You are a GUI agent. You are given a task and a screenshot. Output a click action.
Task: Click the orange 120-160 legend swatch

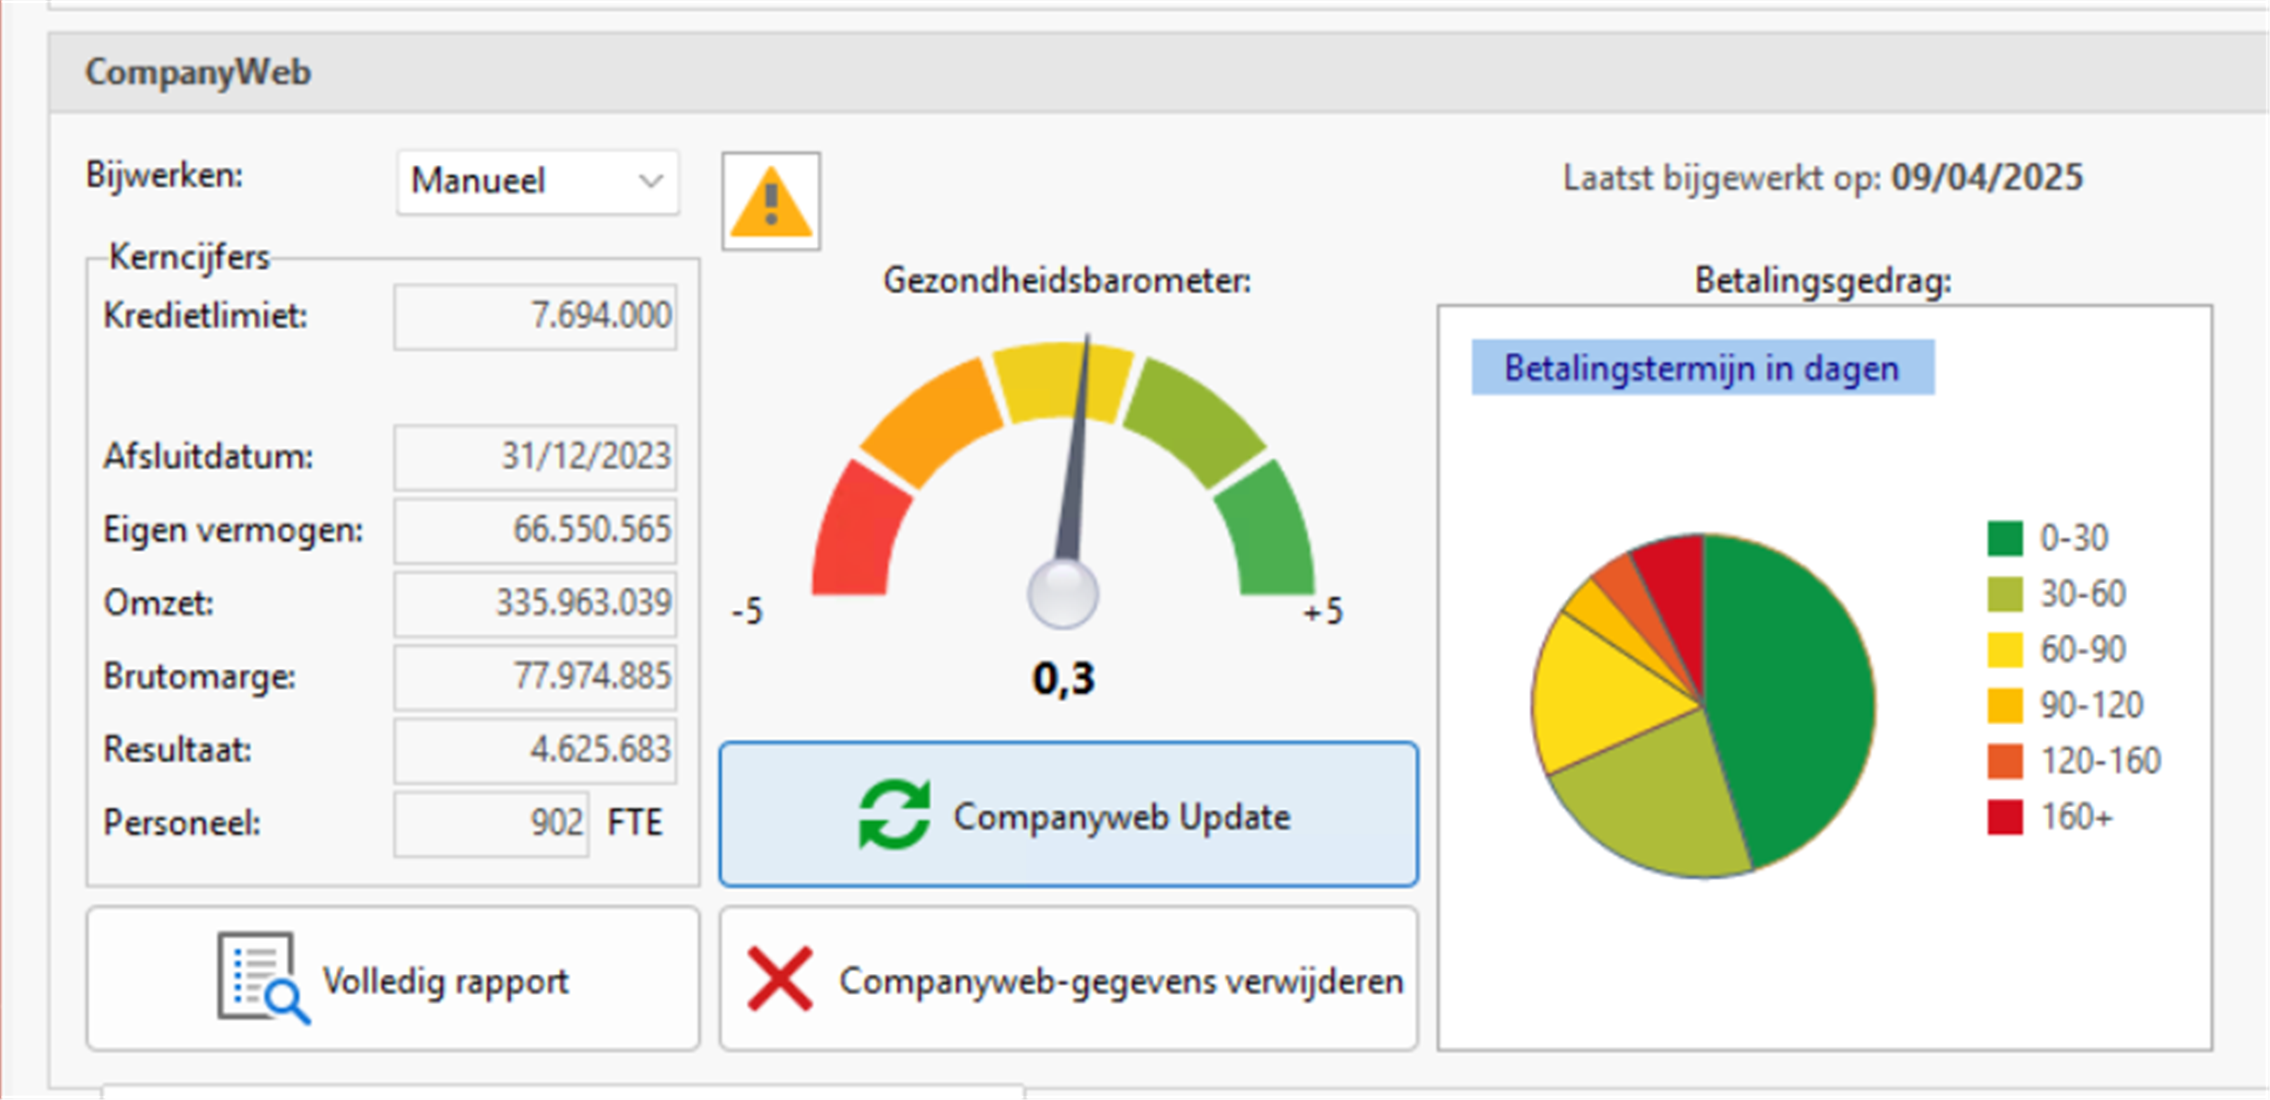(2004, 761)
